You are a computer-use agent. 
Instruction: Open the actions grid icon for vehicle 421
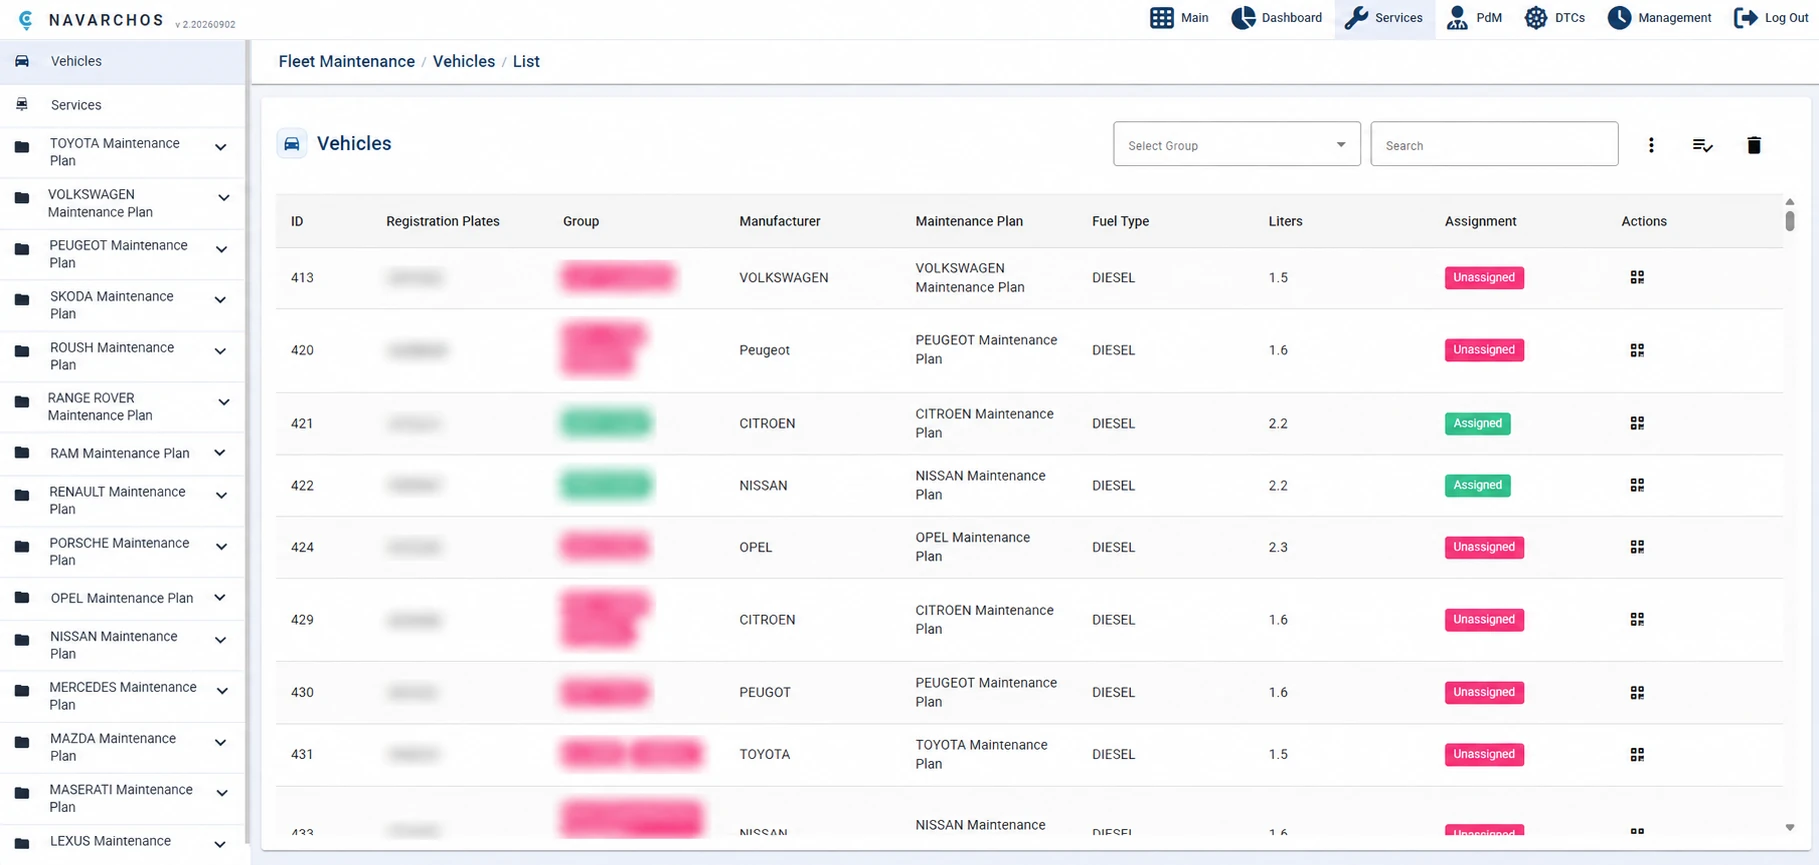pyautogui.click(x=1637, y=423)
